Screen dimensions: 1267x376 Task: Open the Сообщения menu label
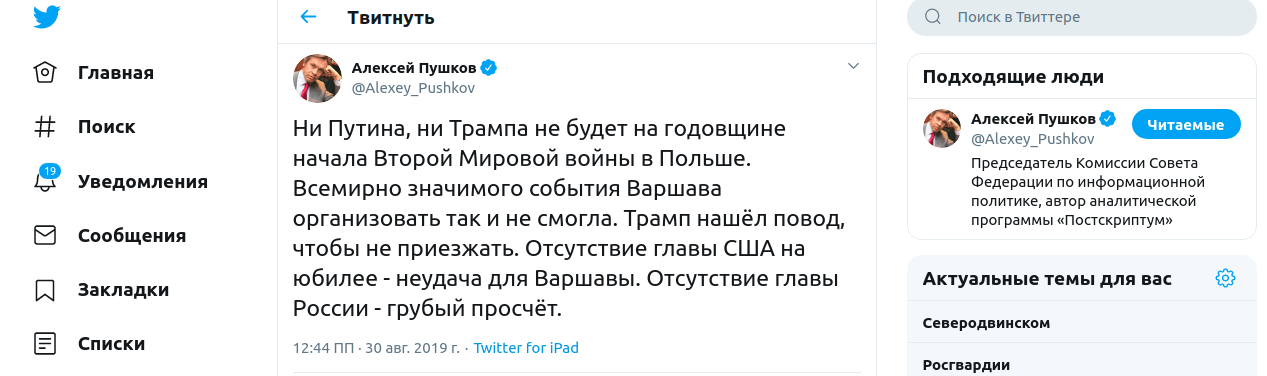click(132, 236)
